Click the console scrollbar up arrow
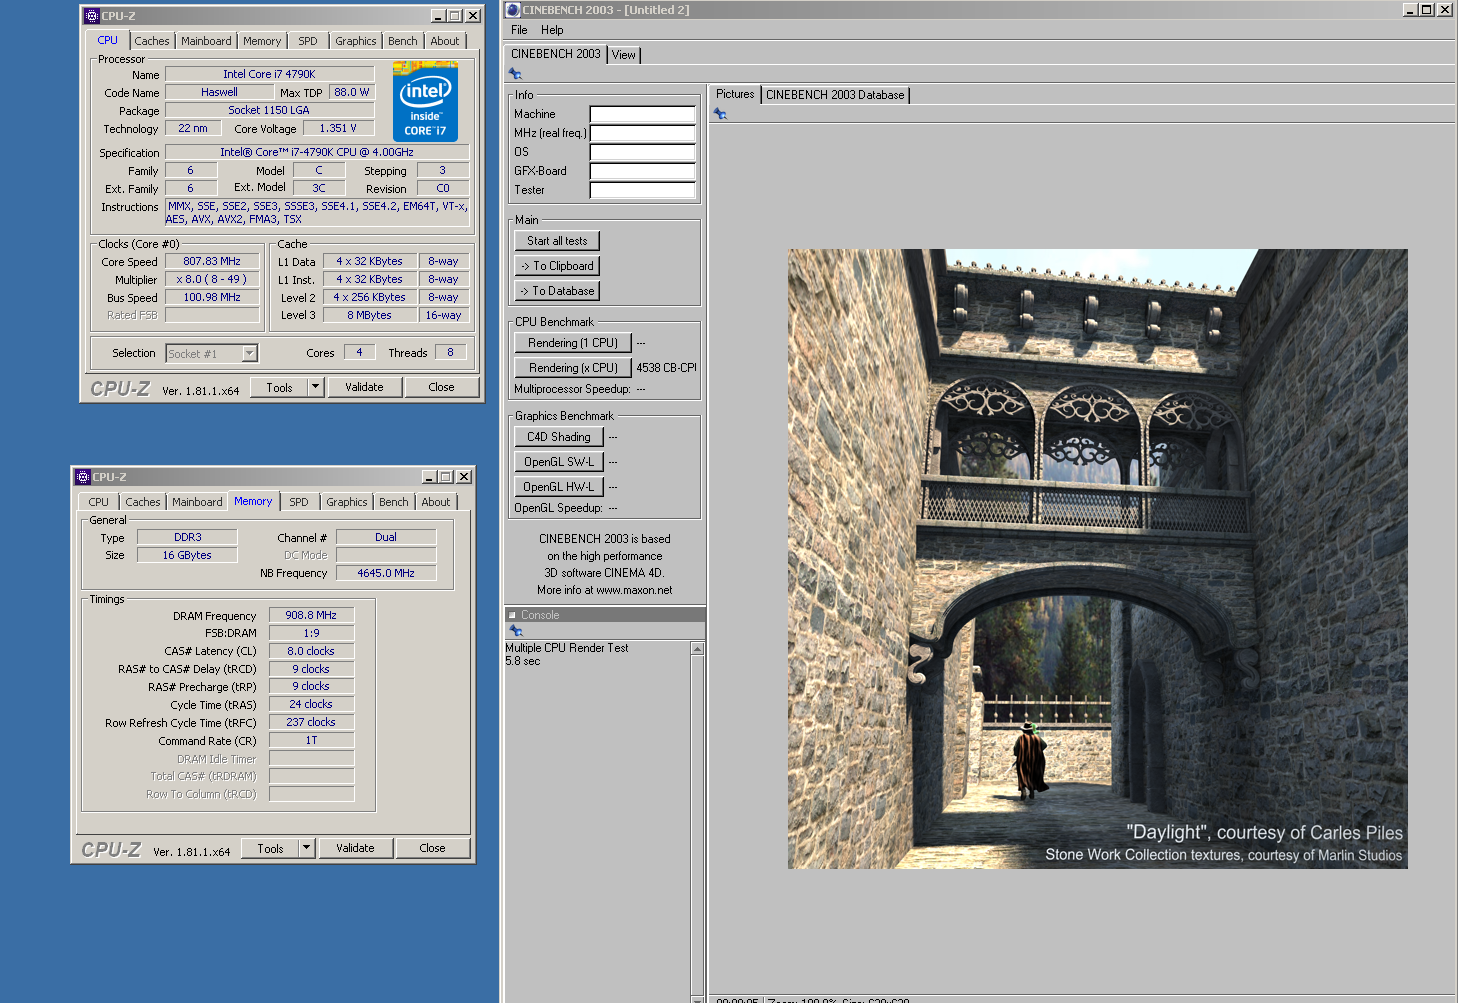This screenshot has width=1458, height=1003. point(697,649)
